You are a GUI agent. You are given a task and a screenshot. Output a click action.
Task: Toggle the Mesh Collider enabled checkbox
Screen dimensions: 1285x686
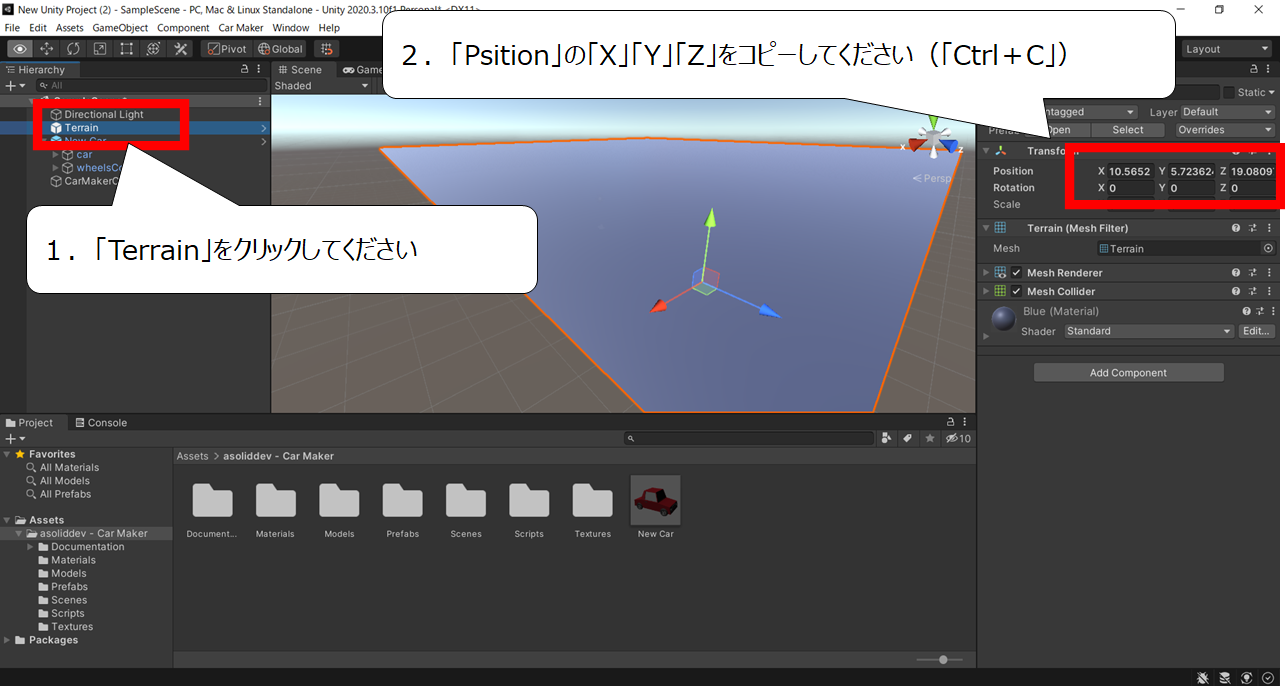[1017, 291]
